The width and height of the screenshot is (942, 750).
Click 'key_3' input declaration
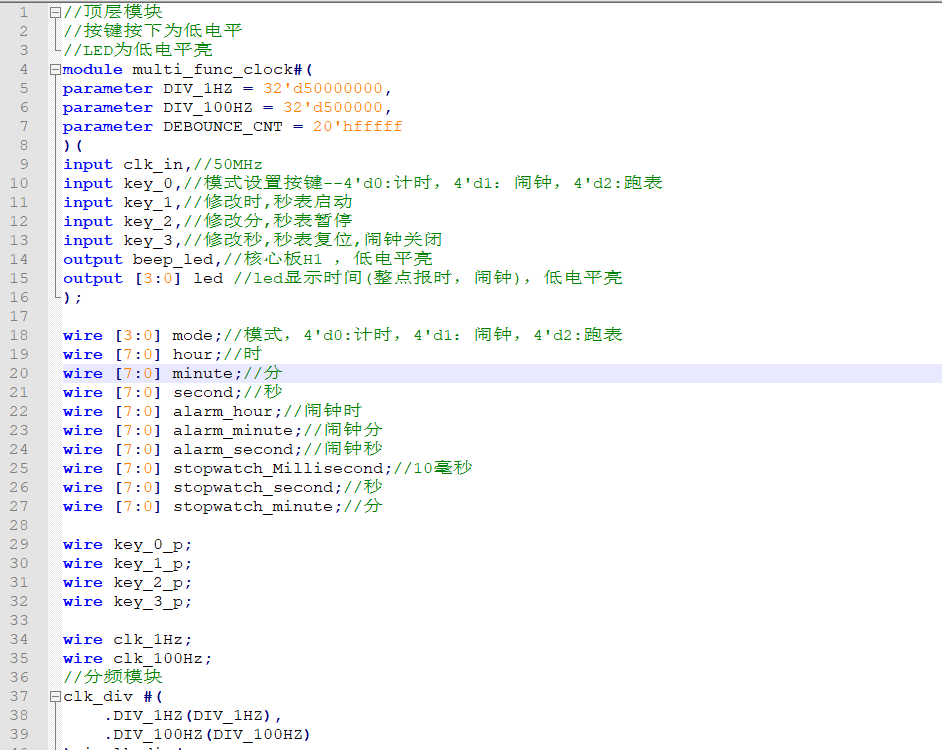click(x=148, y=240)
